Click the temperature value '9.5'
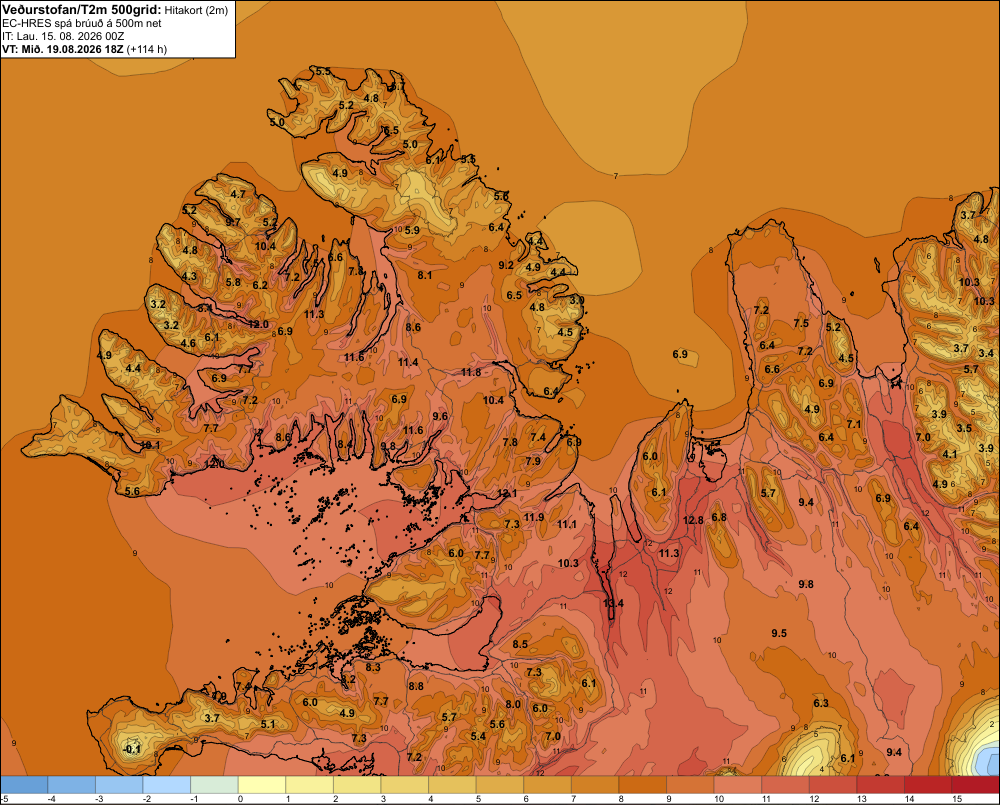Image resolution: width=1000 pixels, height=805 pixels. pyautogui.click(x=779, y=633)
